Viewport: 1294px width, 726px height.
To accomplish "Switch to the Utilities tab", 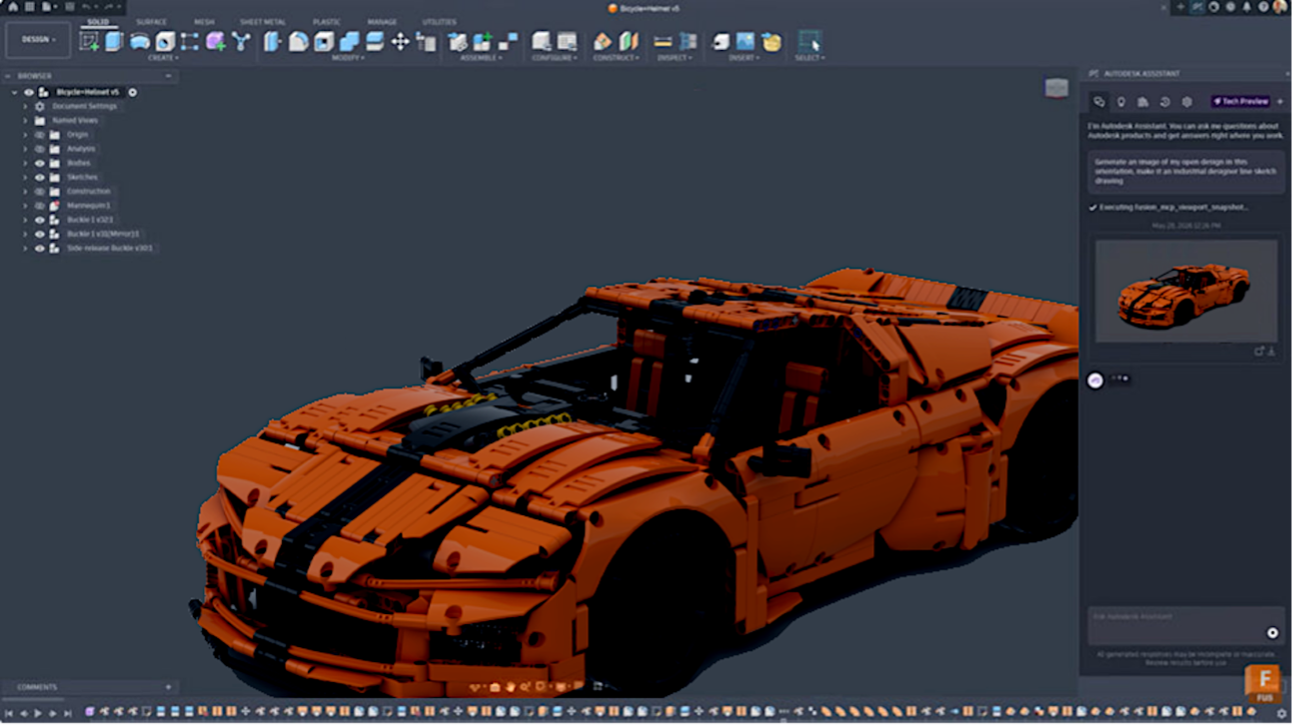I will click(x=439, y=21).
